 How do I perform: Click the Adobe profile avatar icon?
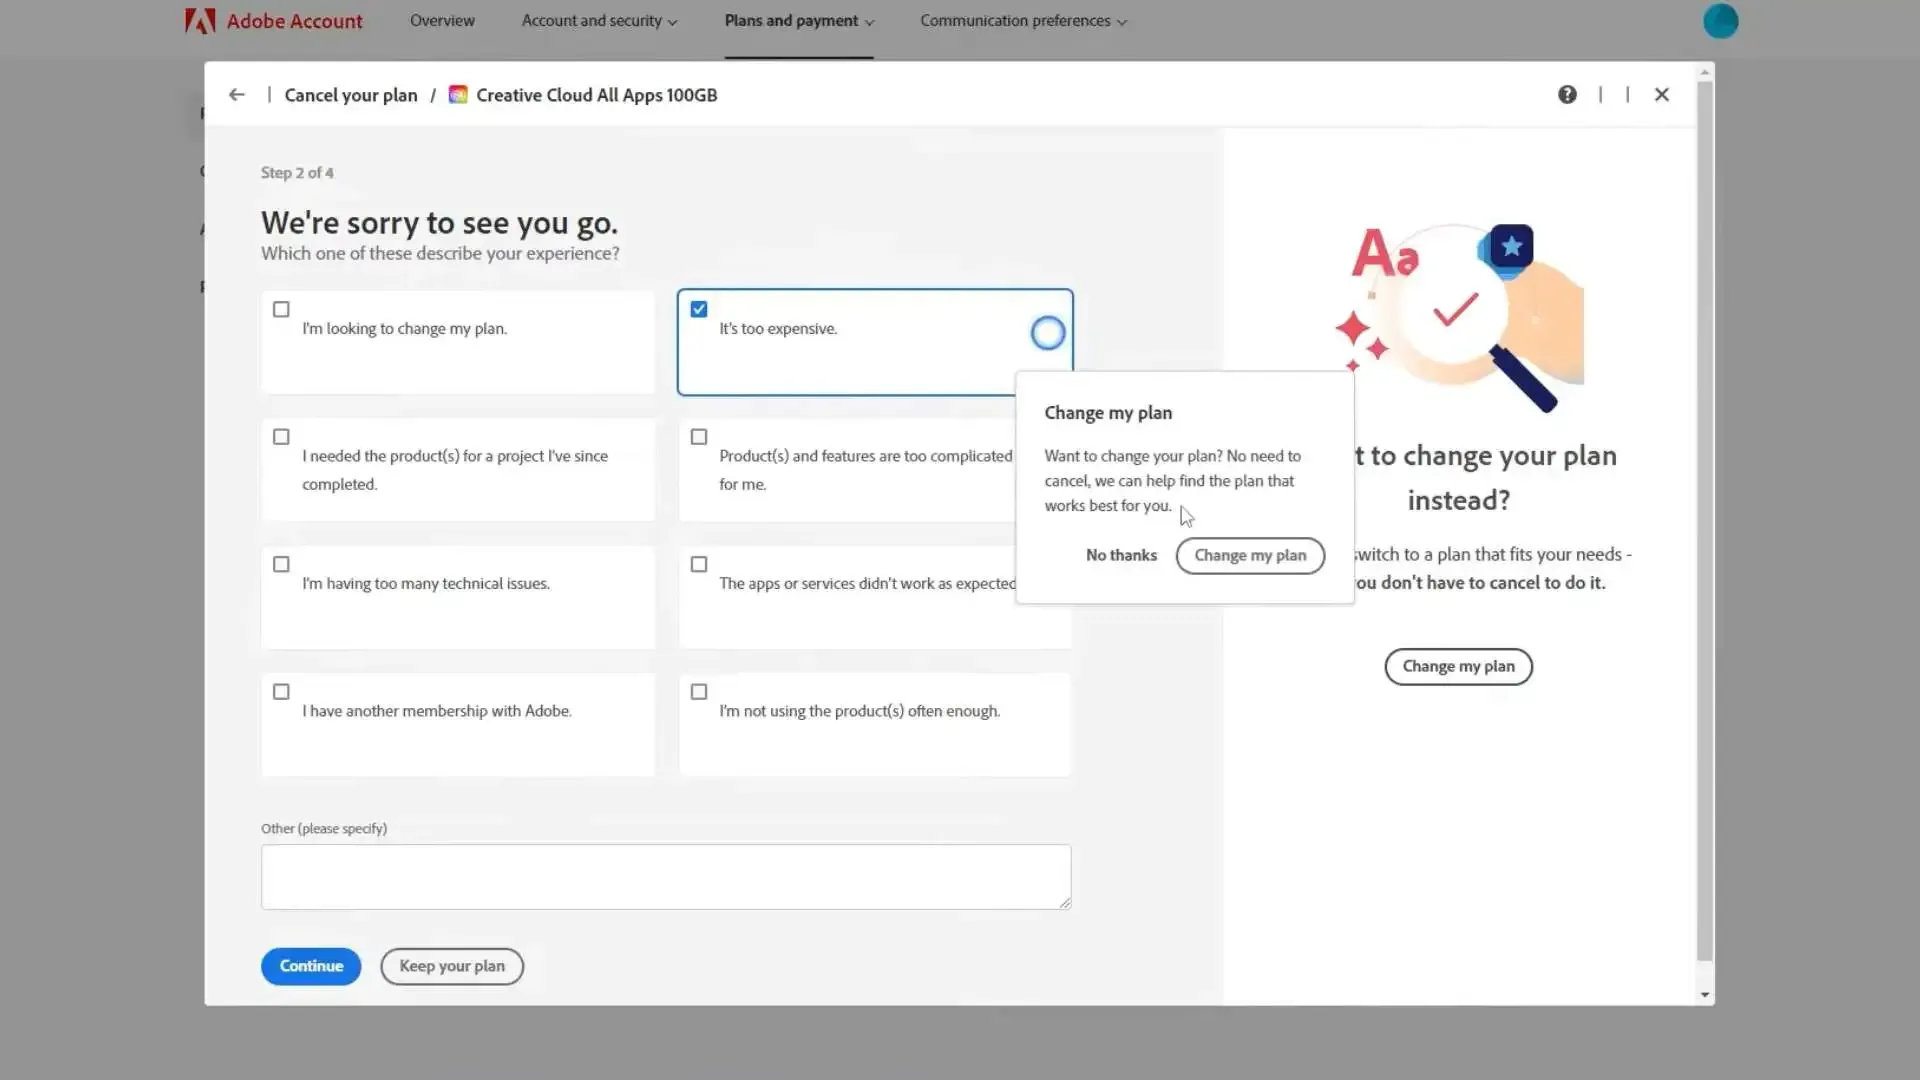[x=1721, y=20]
